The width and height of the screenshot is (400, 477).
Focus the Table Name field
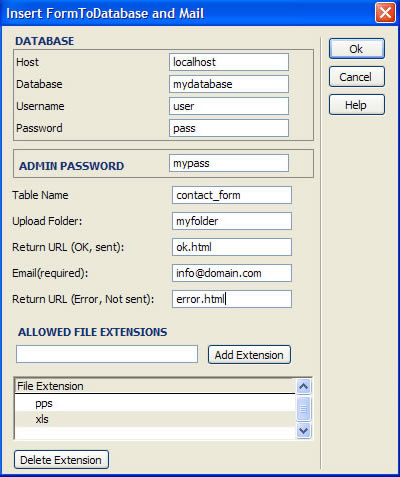232,195
